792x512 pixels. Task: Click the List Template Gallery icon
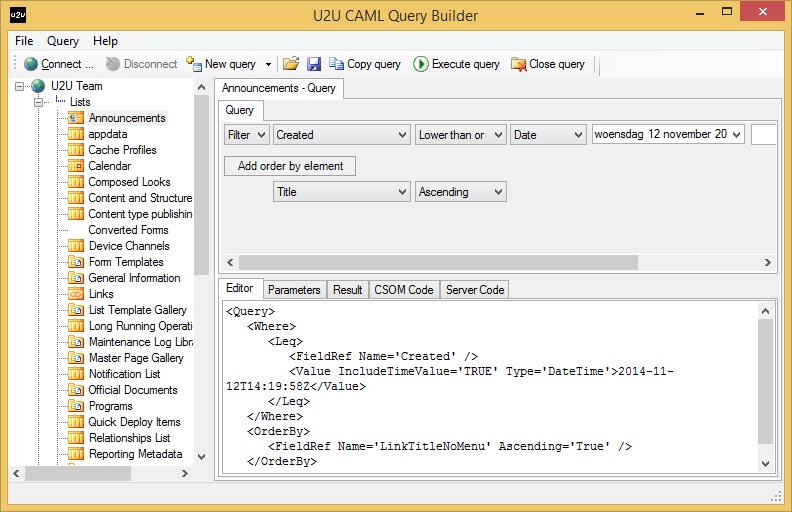[x=76, y=310]
